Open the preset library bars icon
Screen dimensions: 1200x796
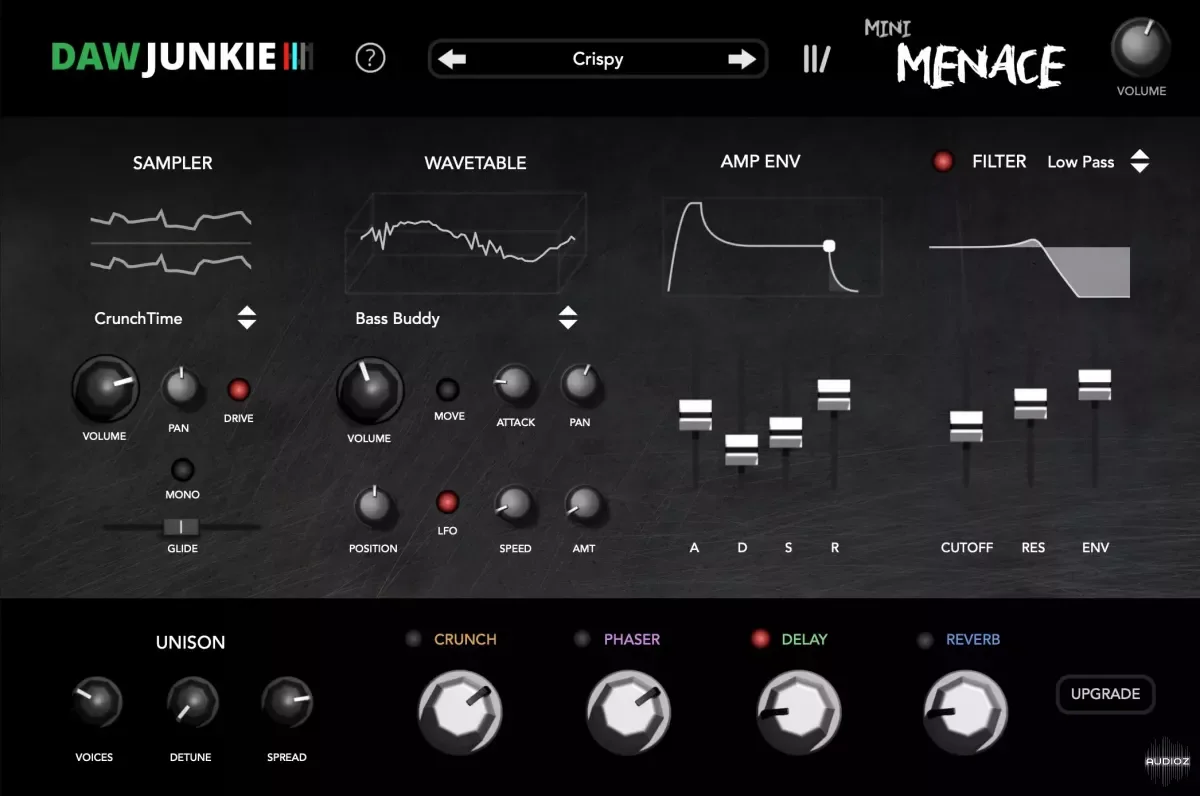[816, 59]
